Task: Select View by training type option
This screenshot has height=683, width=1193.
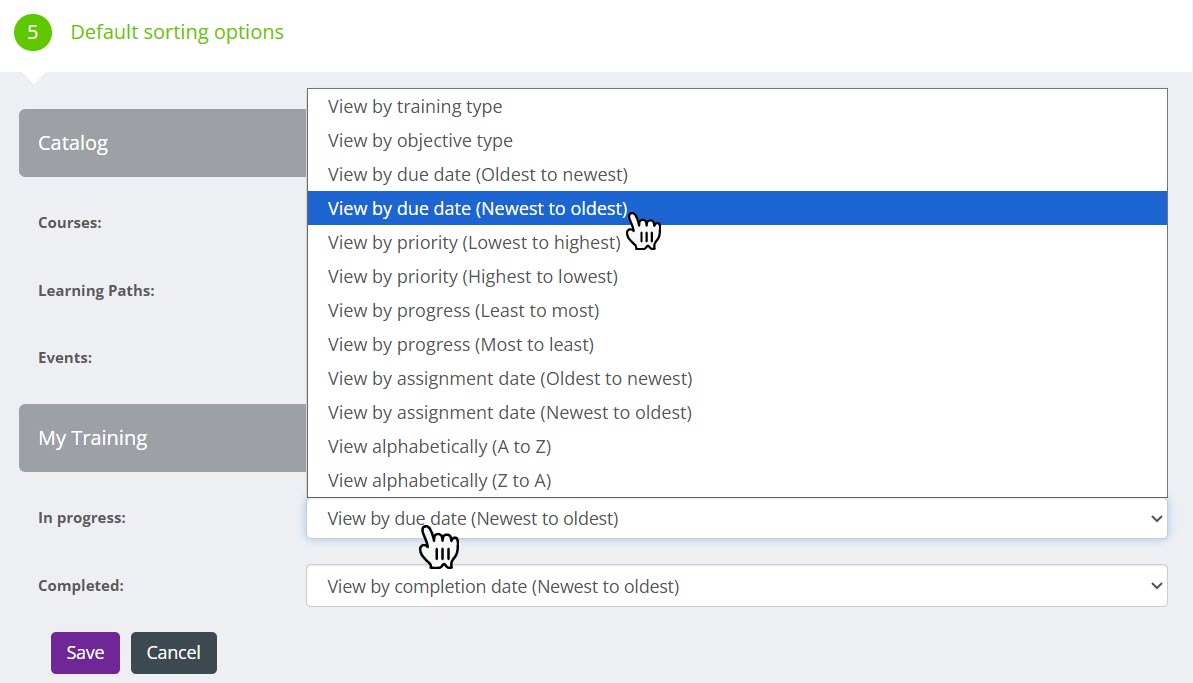Action: (415, 107)
